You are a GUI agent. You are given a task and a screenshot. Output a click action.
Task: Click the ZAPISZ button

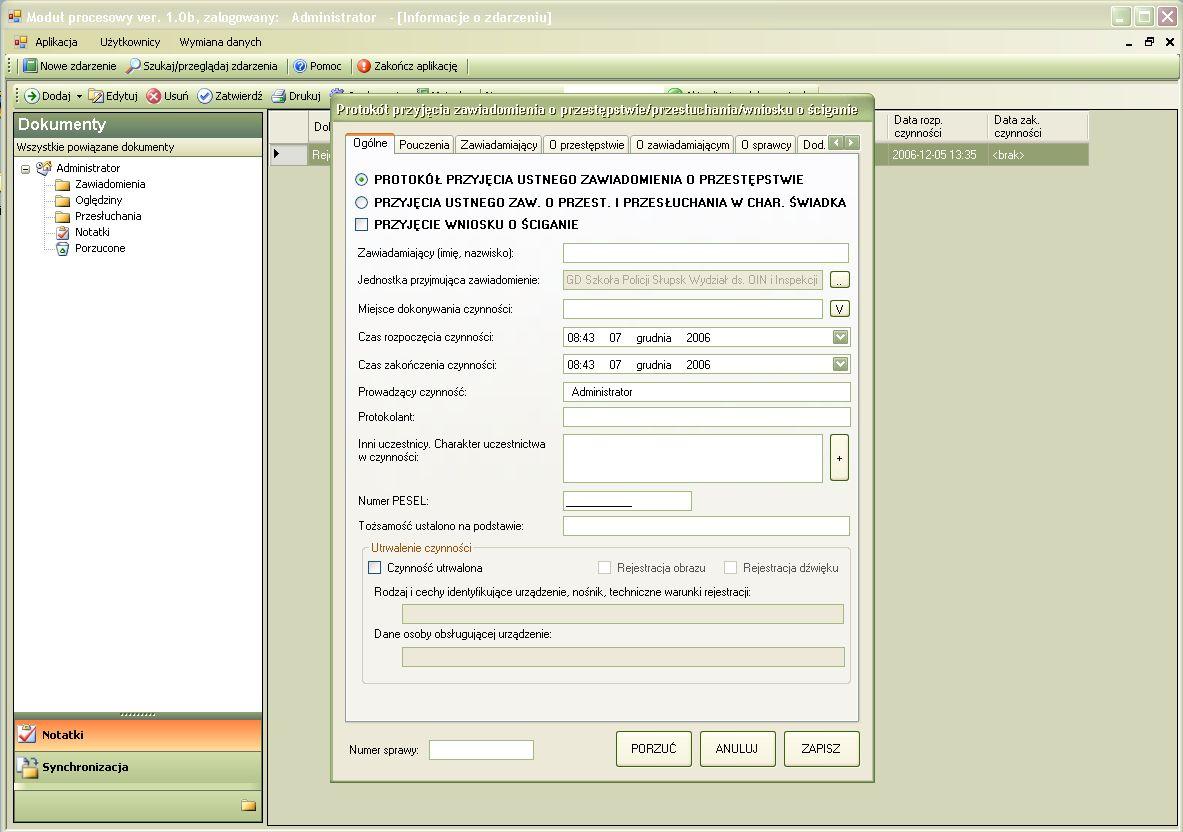click(x=821, y=748)
